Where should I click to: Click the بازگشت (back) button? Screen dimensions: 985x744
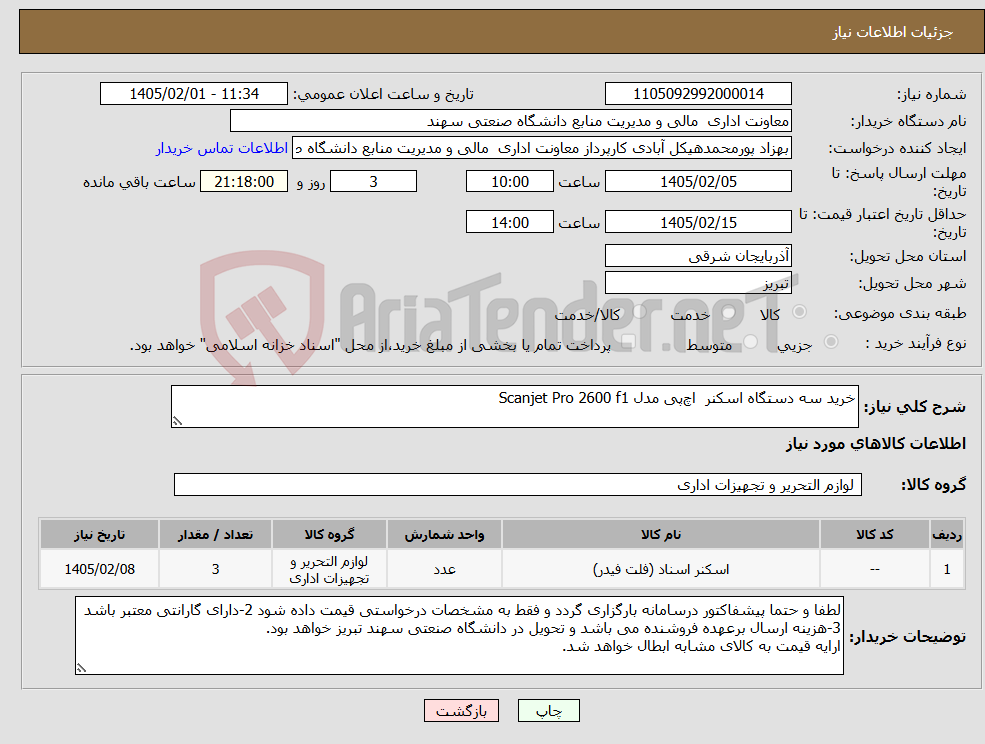pyautogui.click(x=461, y=711)
